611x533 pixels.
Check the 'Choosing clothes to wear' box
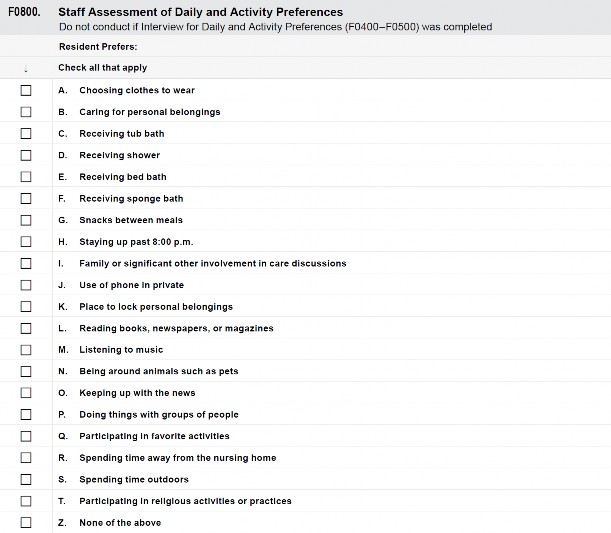[26, 90]
